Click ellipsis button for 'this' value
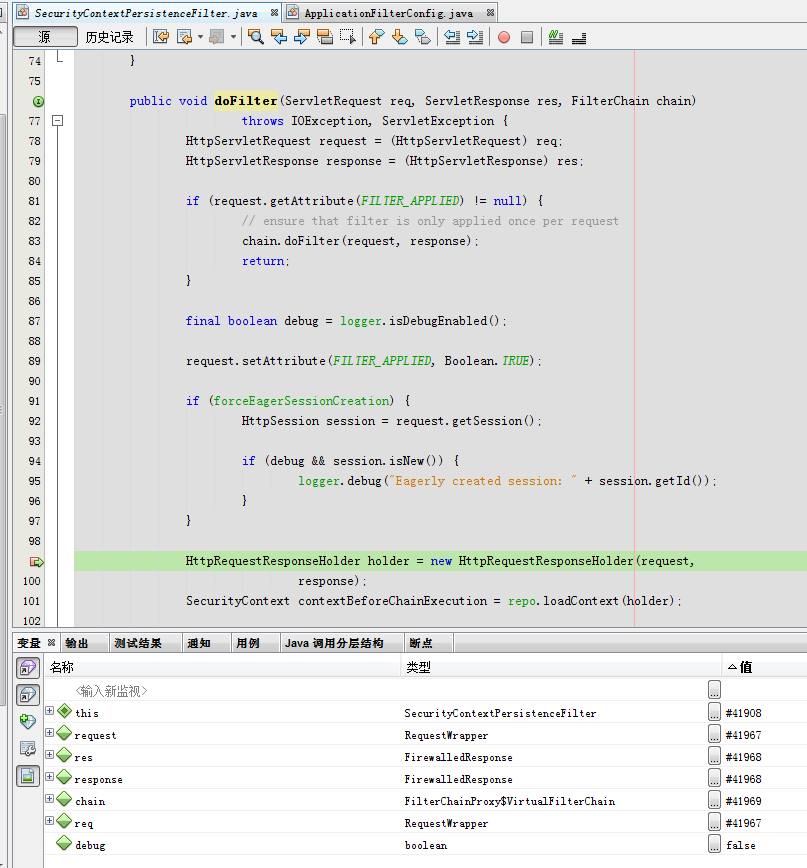 714,712
